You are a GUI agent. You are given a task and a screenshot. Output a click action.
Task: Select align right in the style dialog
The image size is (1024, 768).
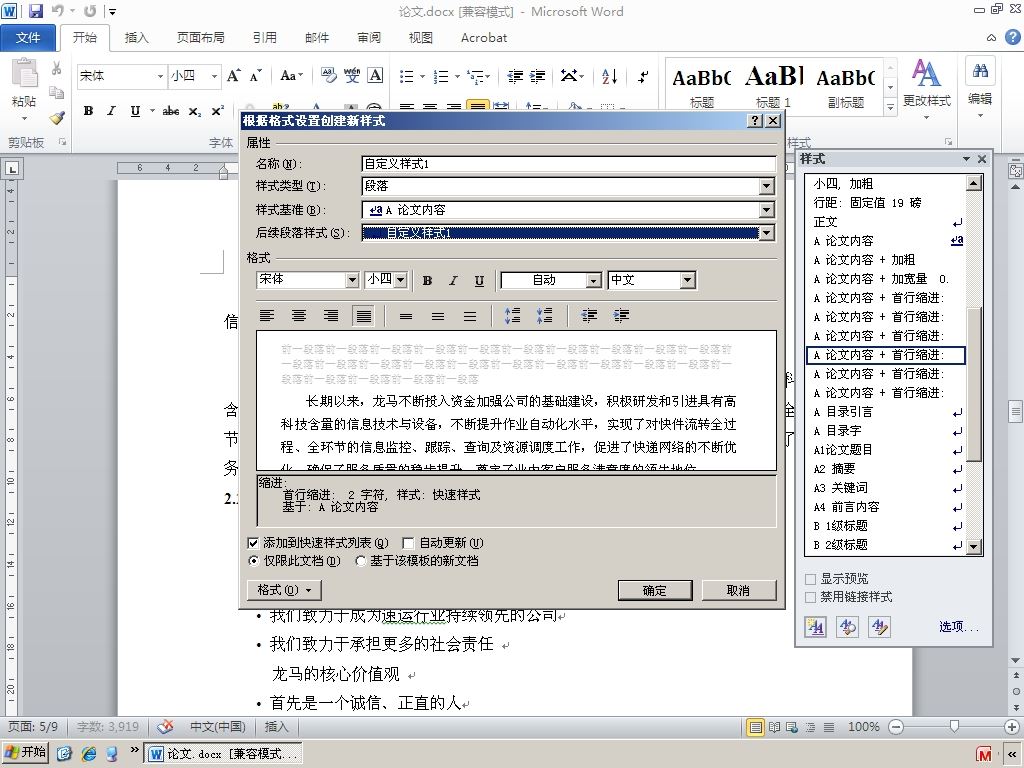tap(331, 316)
